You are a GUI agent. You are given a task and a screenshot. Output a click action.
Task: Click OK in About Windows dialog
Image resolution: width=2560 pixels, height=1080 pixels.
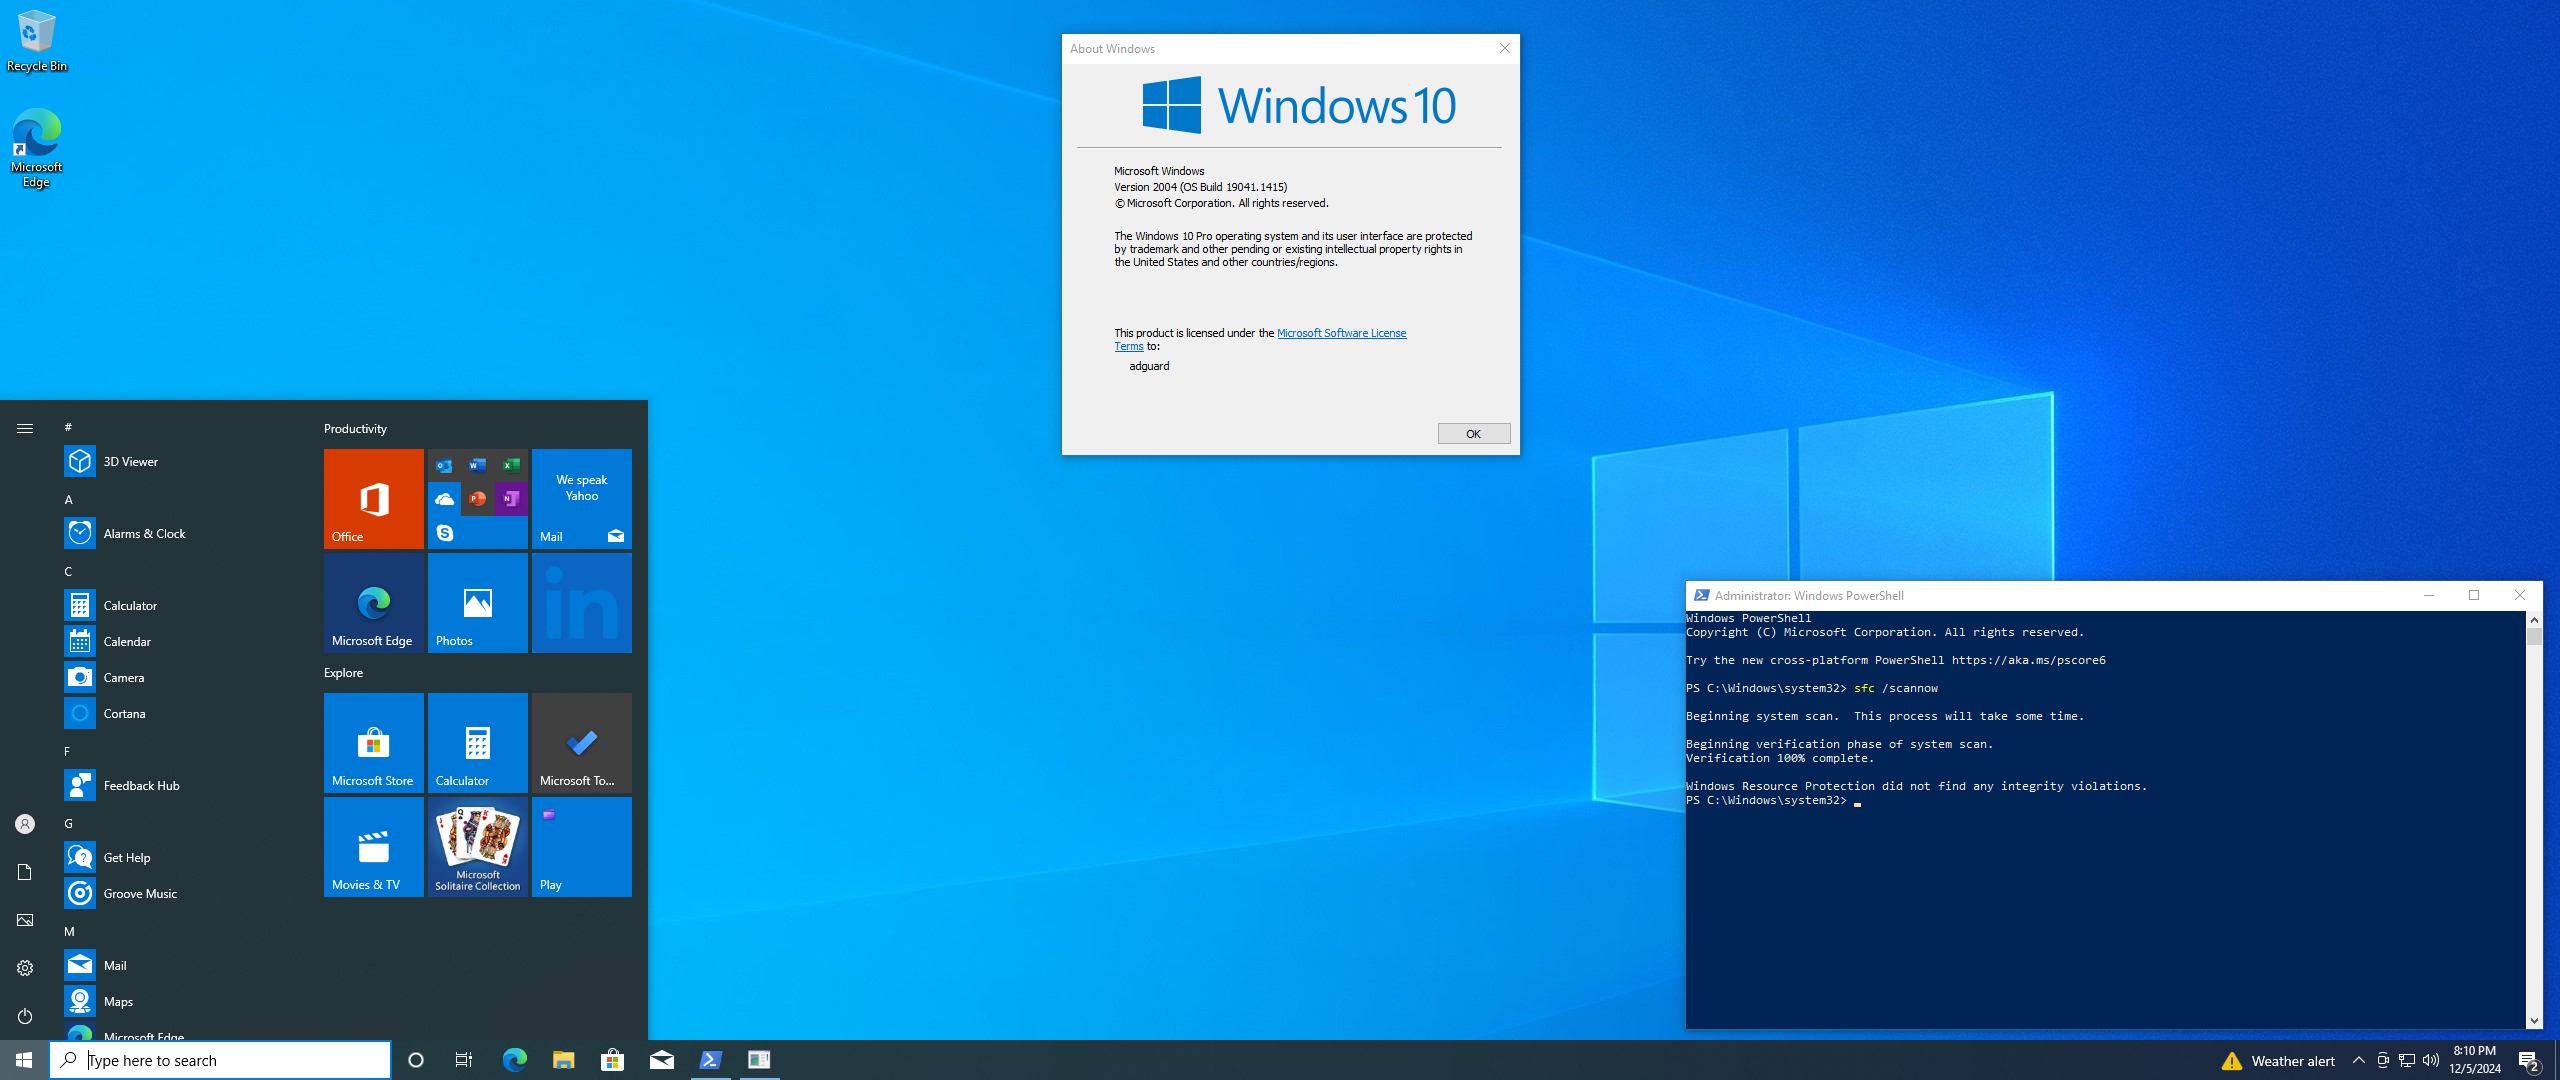pyautogui.click(x=1474, y=433)
